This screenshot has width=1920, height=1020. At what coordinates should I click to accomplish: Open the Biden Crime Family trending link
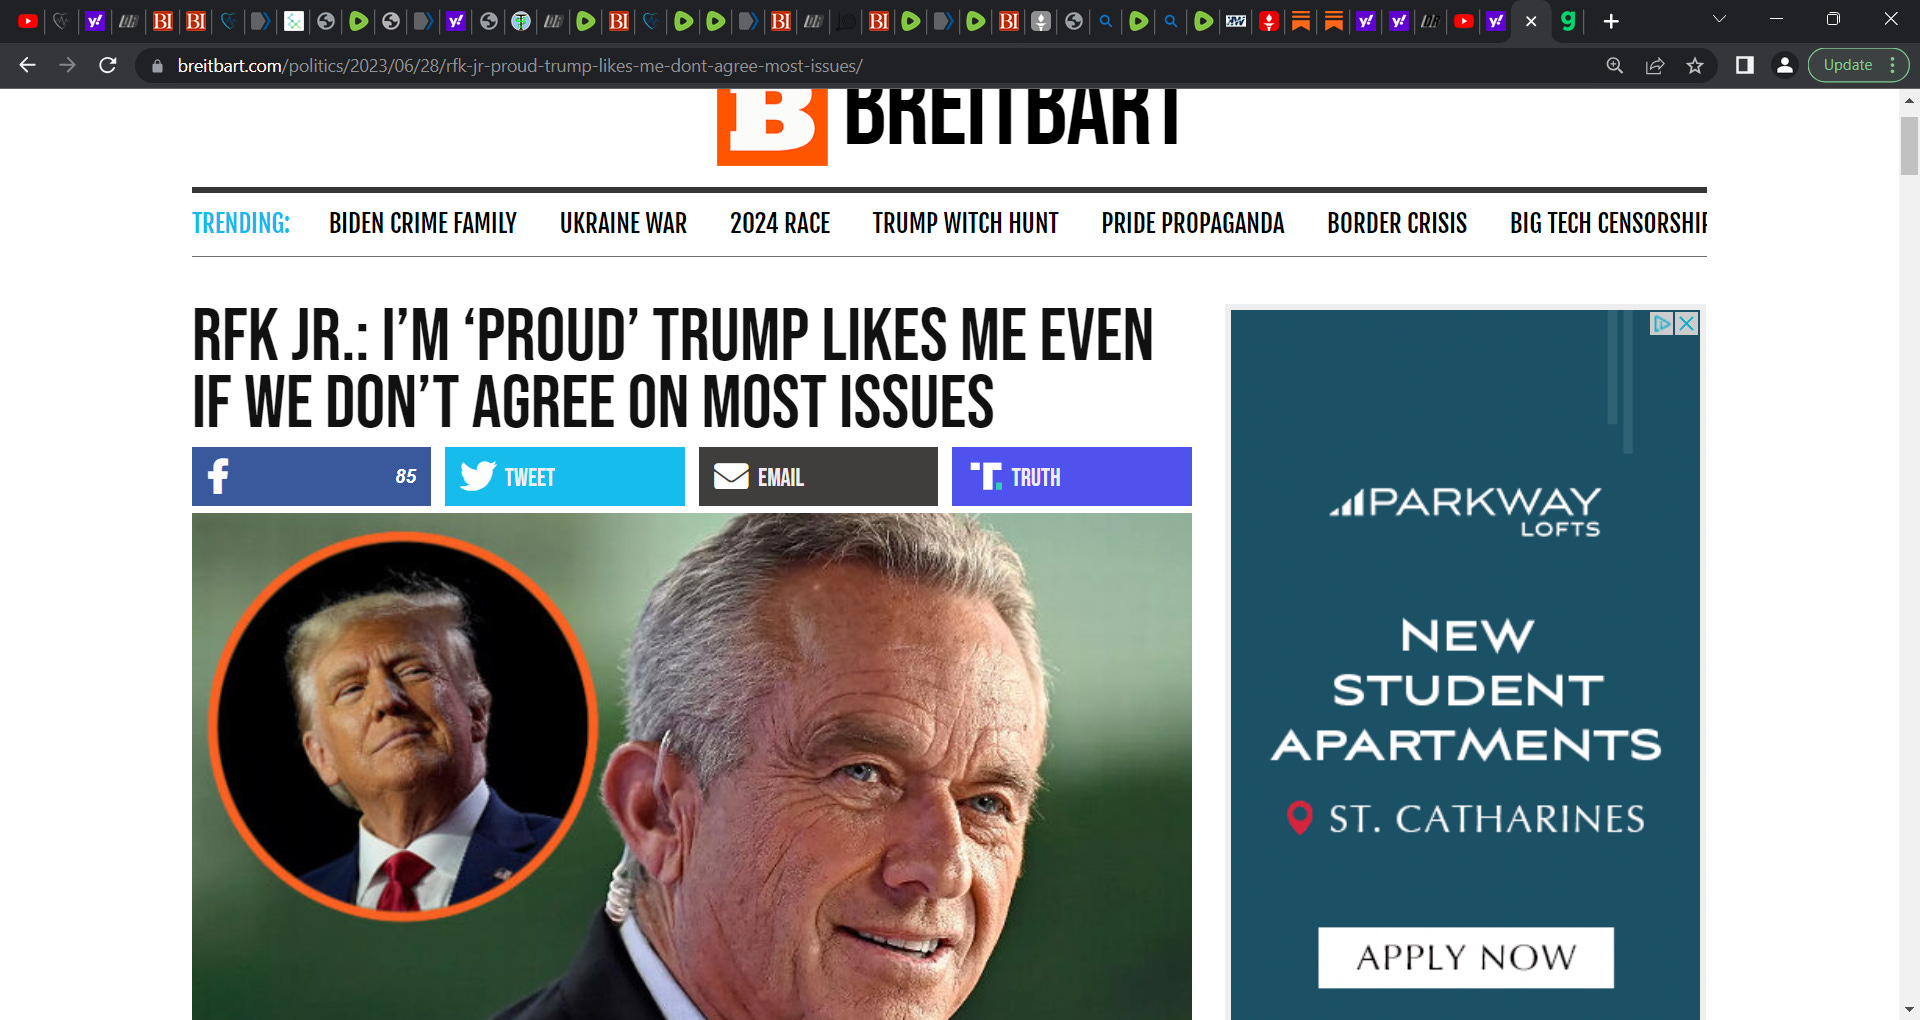[423, 223]
